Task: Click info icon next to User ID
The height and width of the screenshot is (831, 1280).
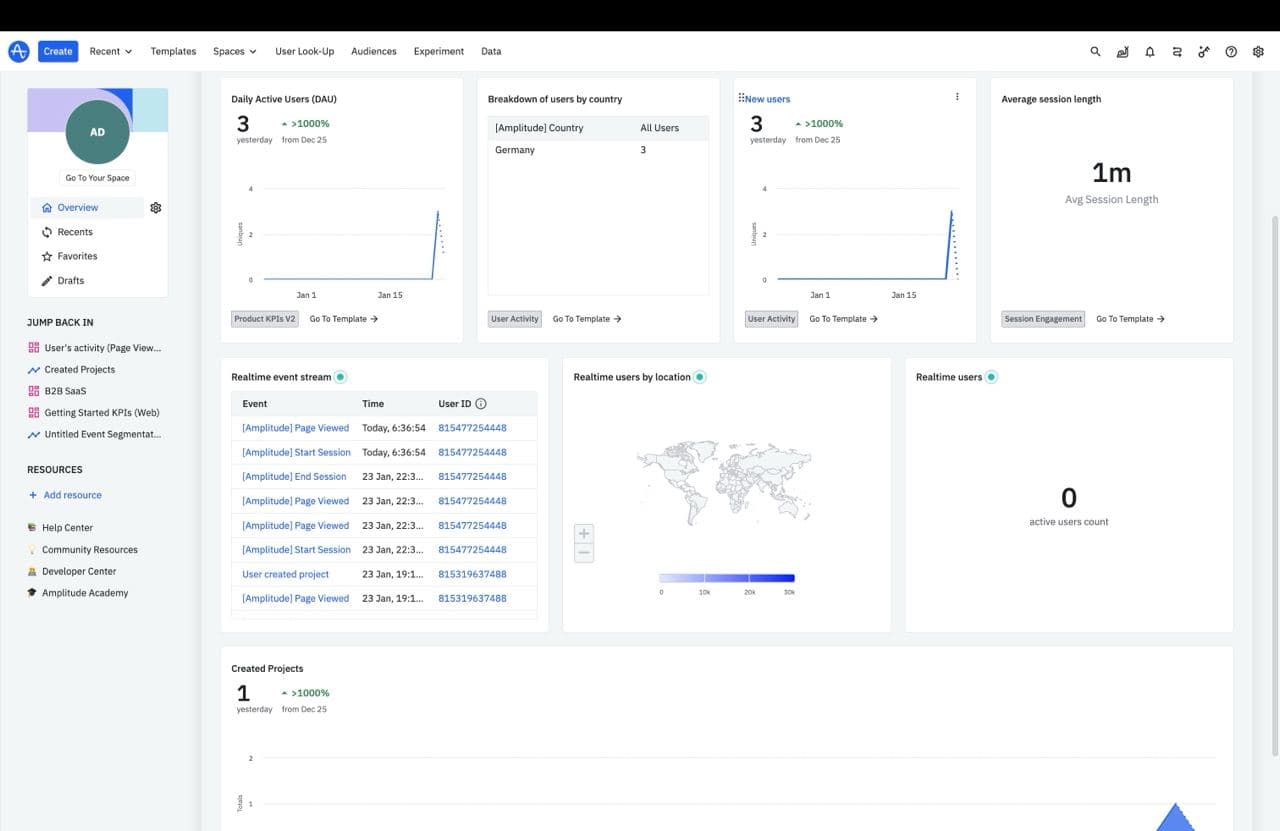Action: coord(481,404)
